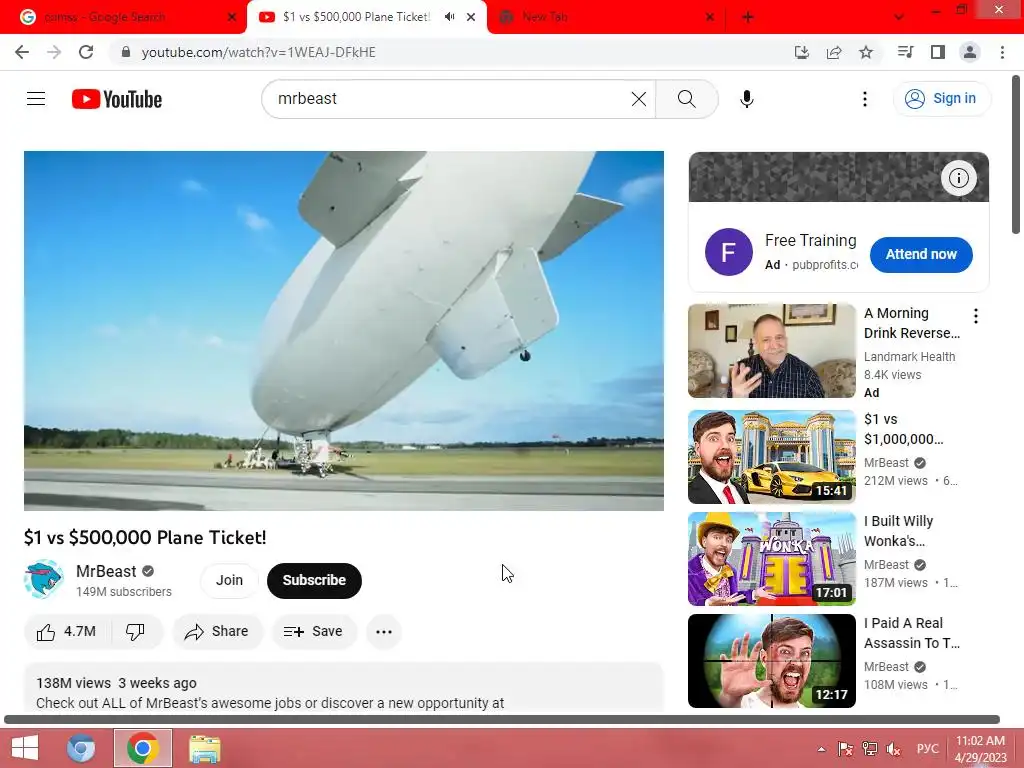The height and width of the screenshot is (768, 1024).
Task: Subscribe to MrBeast
Action: coord(314,580)
